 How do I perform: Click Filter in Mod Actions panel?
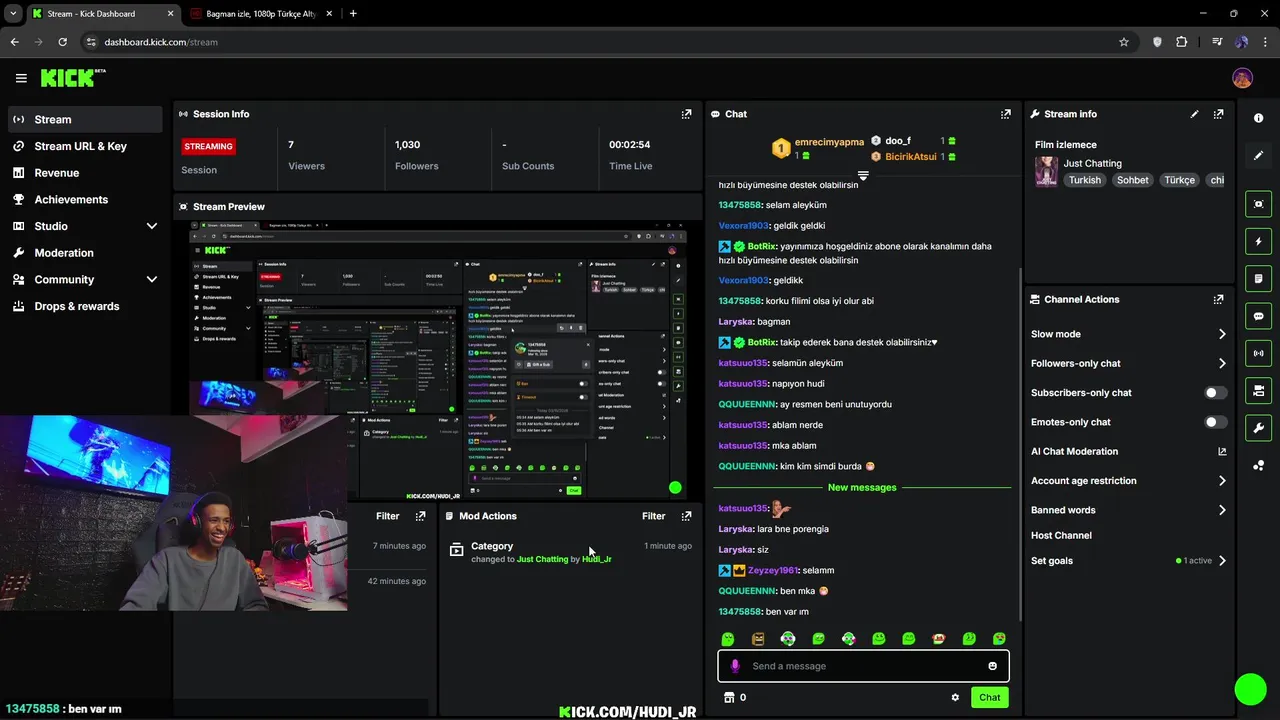[x=653, y=516]
